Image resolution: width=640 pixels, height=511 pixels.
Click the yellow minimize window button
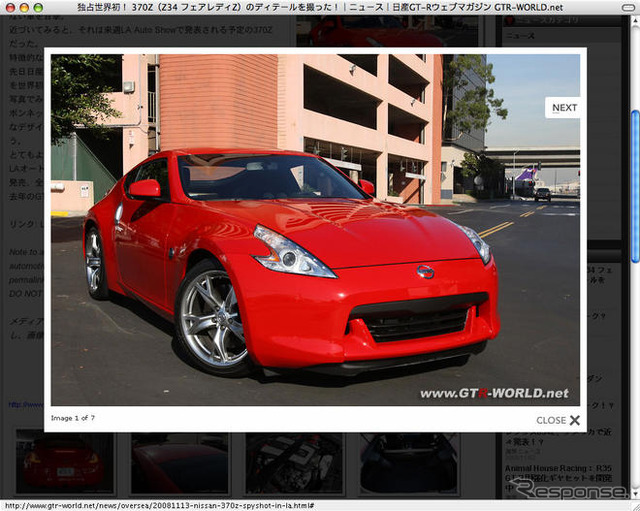24,7
